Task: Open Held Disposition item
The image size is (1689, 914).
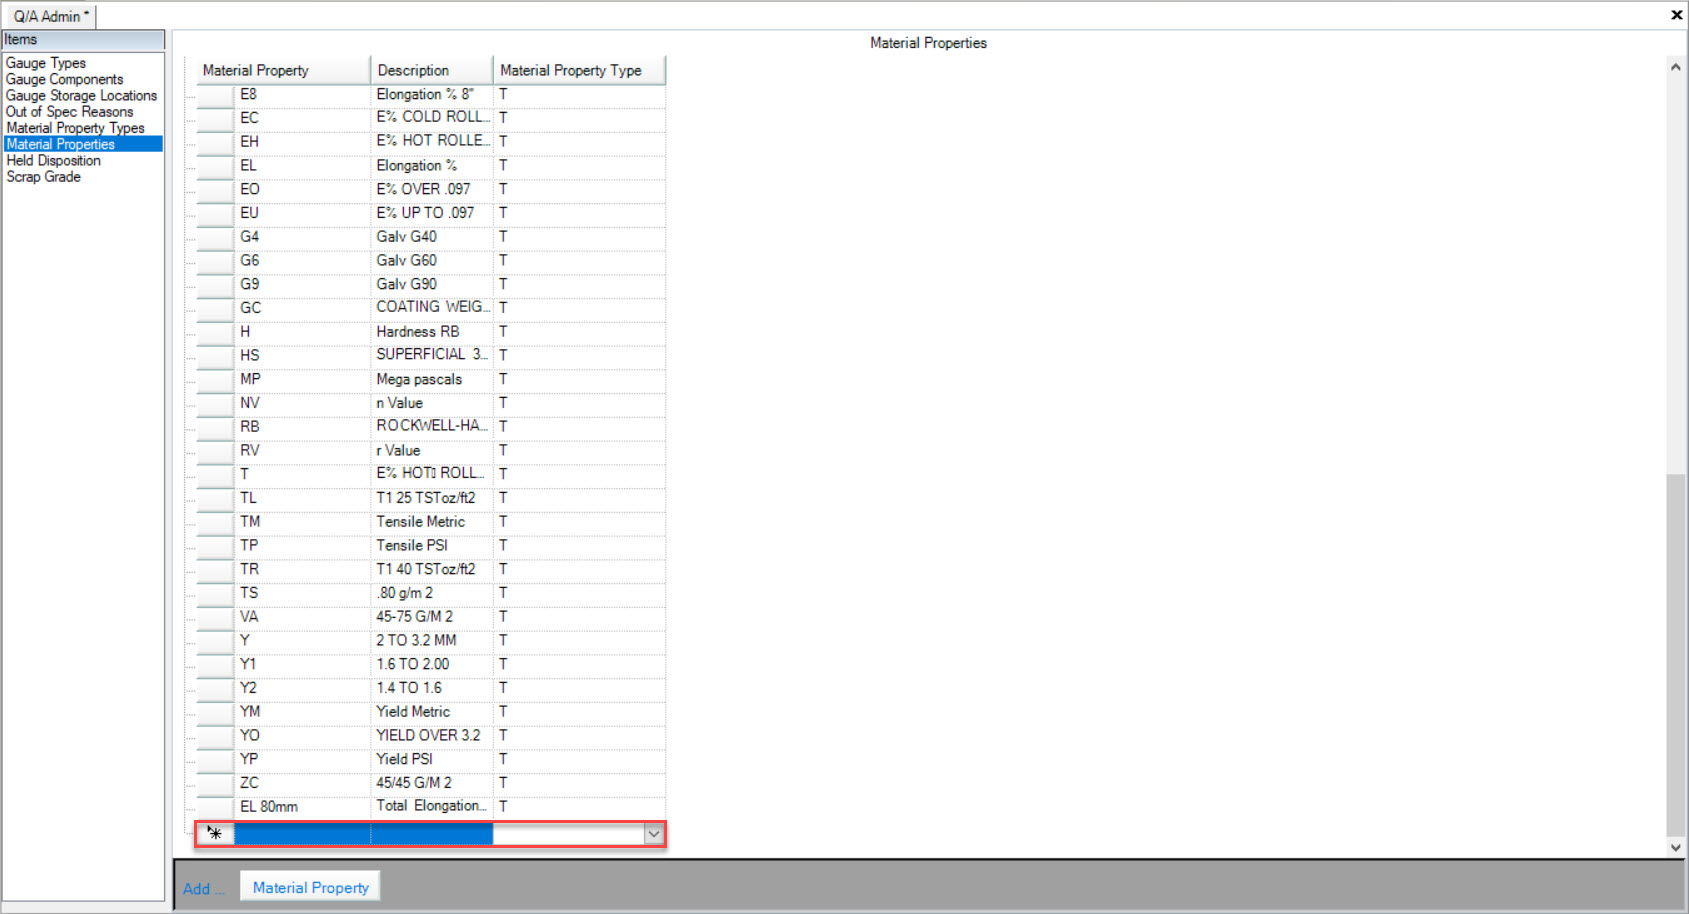Action: [54, 160]
